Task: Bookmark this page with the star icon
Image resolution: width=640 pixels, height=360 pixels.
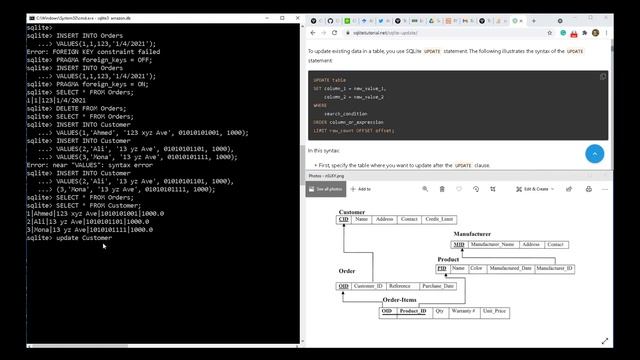Action: point(549,33)
